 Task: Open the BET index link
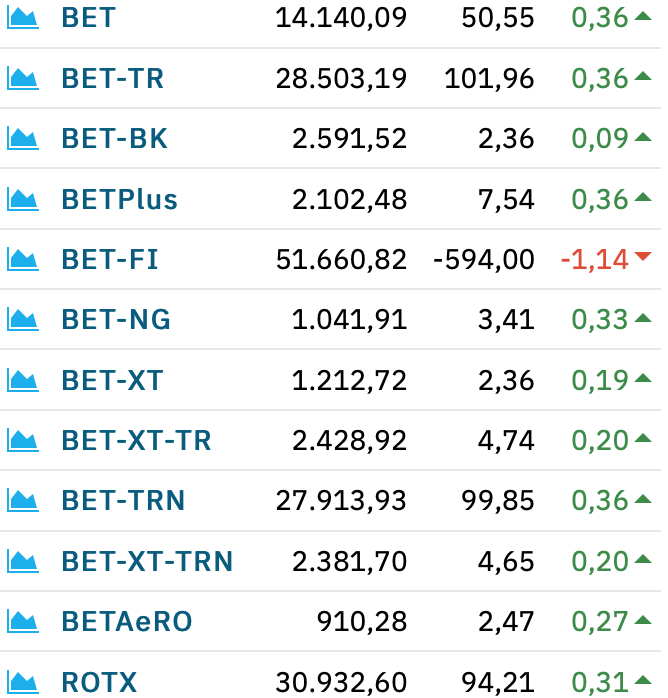[89, 18]
